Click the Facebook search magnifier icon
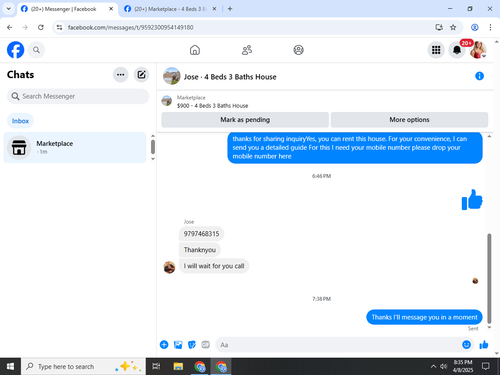Image resolution: width=500 pixels, height=375 pixels. click(36, 50)
